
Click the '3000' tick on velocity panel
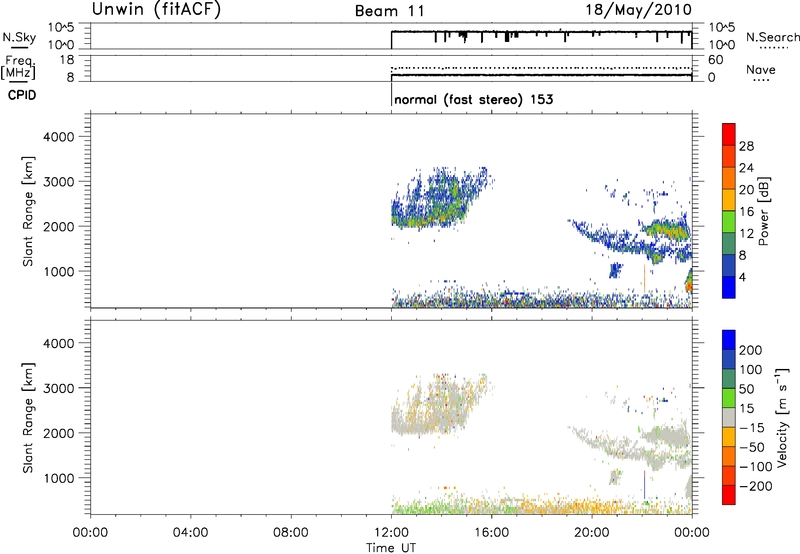click(x=58, y=388)
